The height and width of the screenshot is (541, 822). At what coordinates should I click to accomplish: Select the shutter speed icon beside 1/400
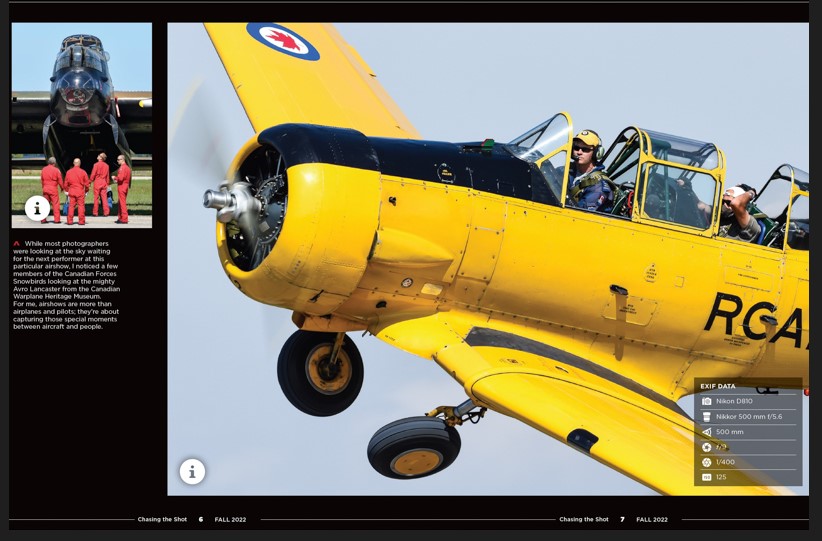(706, 462)
